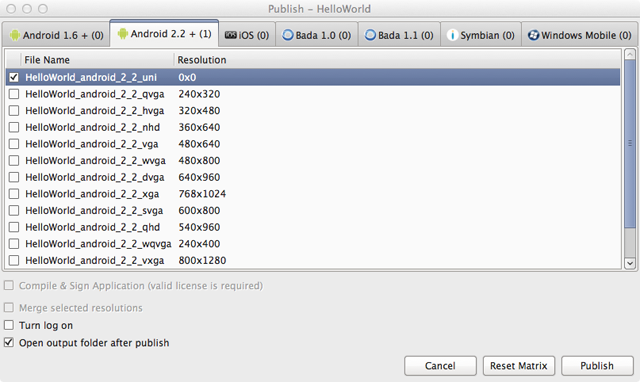This screenshot has height=382, width=640.
Task: Click the Symbian info icon
Action: (452, 35)
